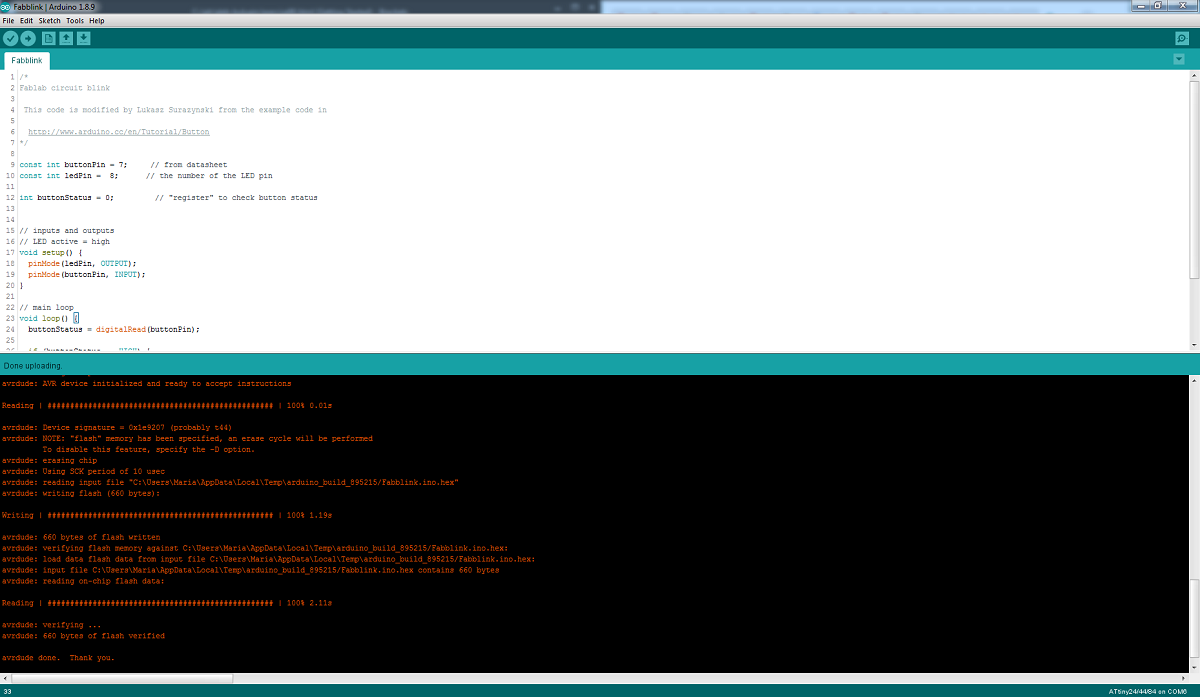Open the Sketch menu
This screenshot has height=697, width=1200.
click(x=50, y=20)
